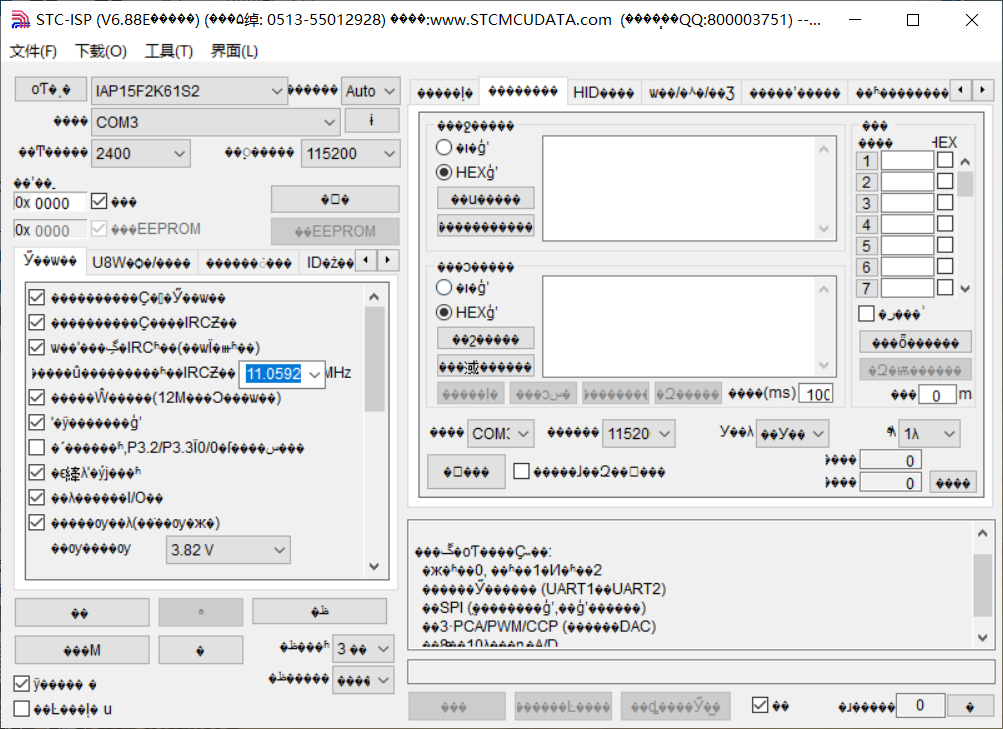Click the number 1 row button

866,161
